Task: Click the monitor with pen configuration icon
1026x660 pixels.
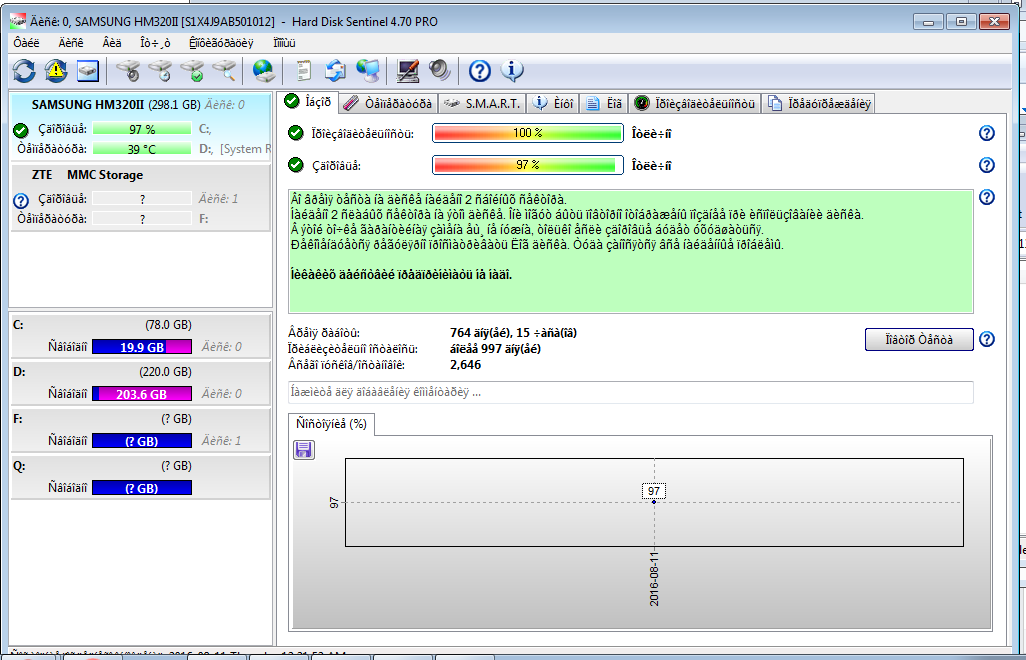Action: point(407,70)
